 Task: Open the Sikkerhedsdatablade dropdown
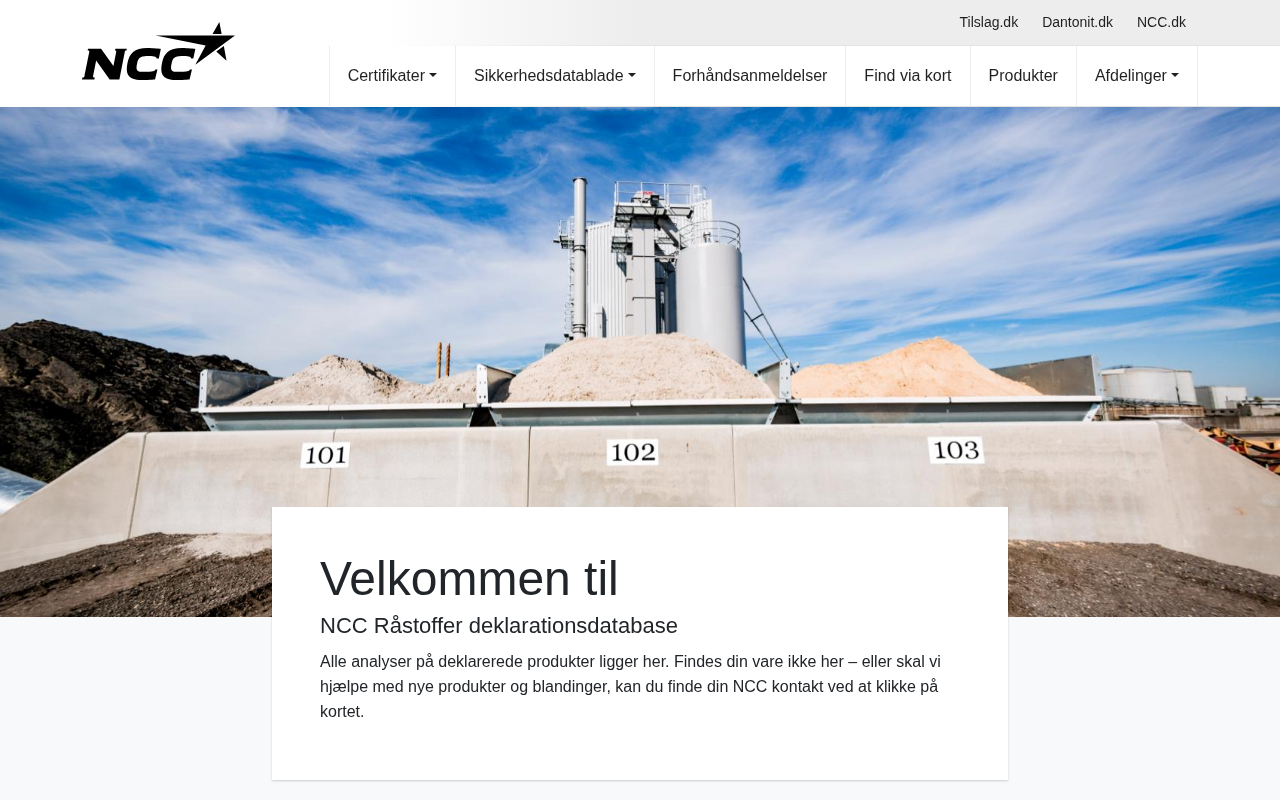pos(555,76)
